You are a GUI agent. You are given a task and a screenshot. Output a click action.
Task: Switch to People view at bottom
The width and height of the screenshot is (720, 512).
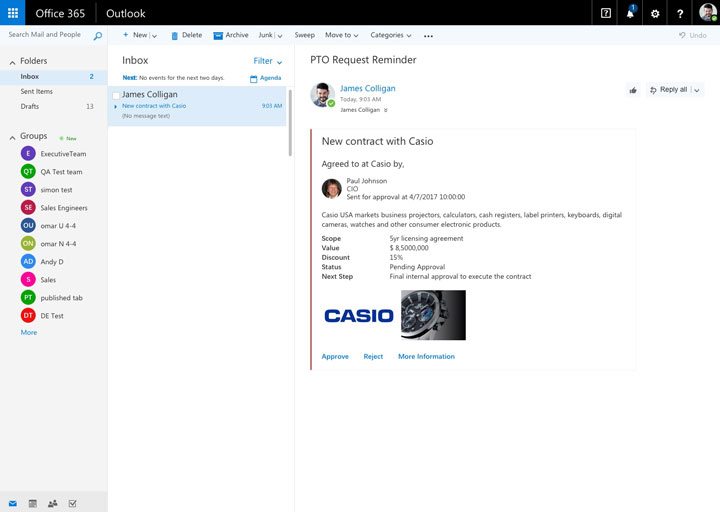pos(52,503)
